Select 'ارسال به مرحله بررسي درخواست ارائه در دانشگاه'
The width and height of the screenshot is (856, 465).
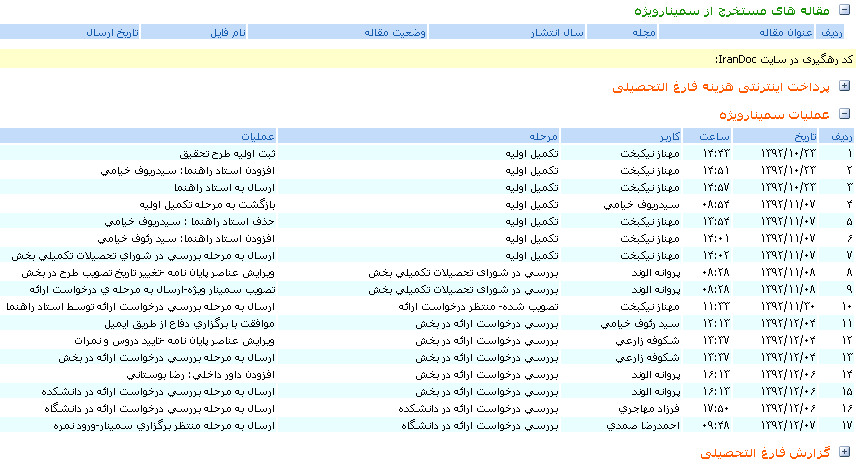(x=160, y=408)
